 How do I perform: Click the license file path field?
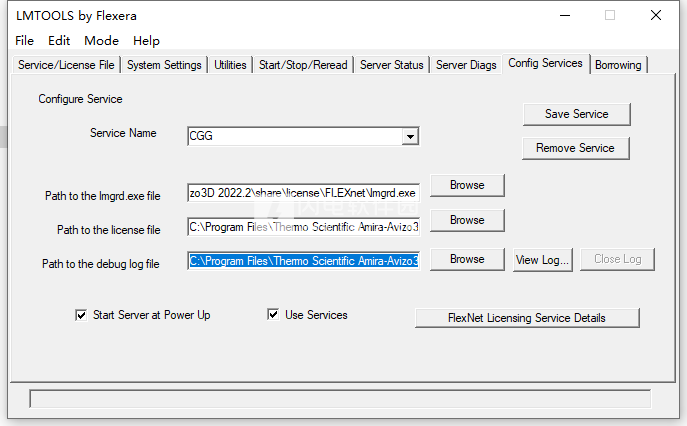tap(303, 227)
